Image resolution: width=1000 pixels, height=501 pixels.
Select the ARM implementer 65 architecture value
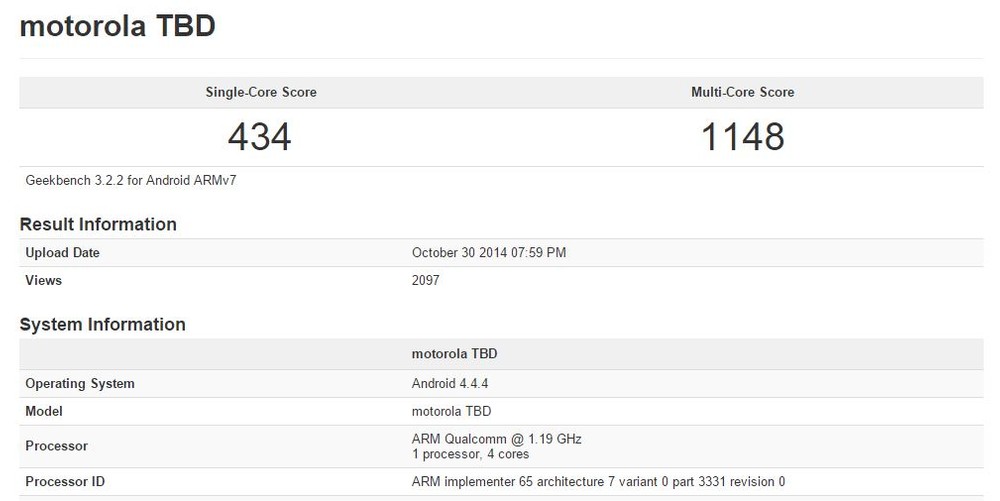click(x=598, y=482)
